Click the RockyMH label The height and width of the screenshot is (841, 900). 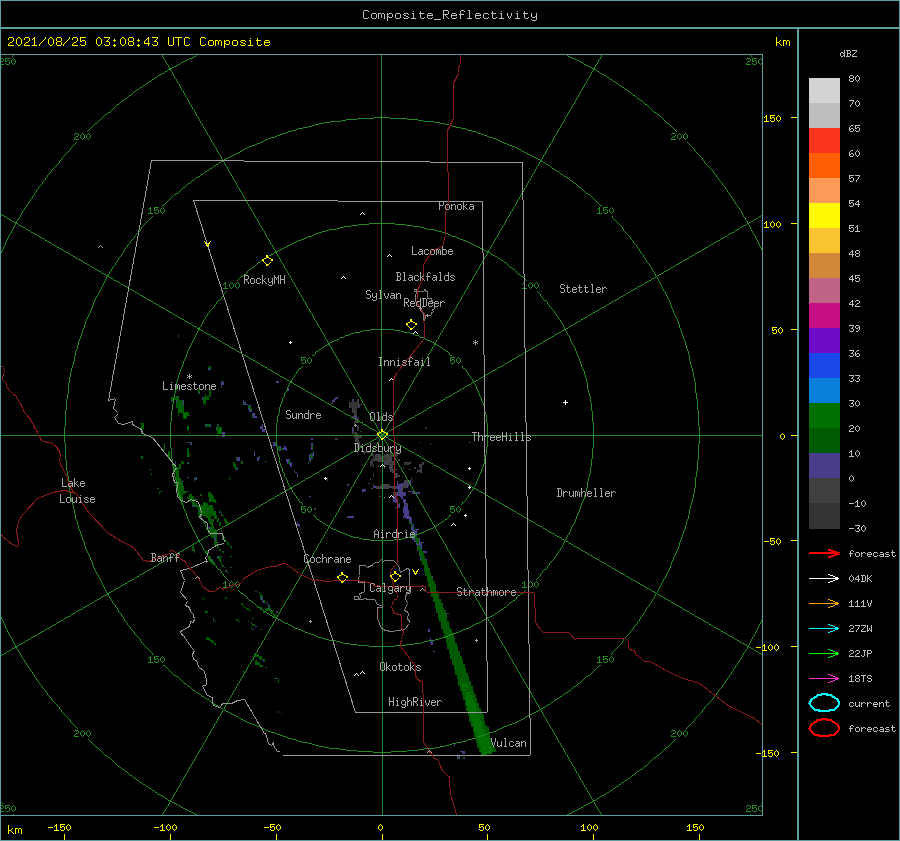(264, 280)
